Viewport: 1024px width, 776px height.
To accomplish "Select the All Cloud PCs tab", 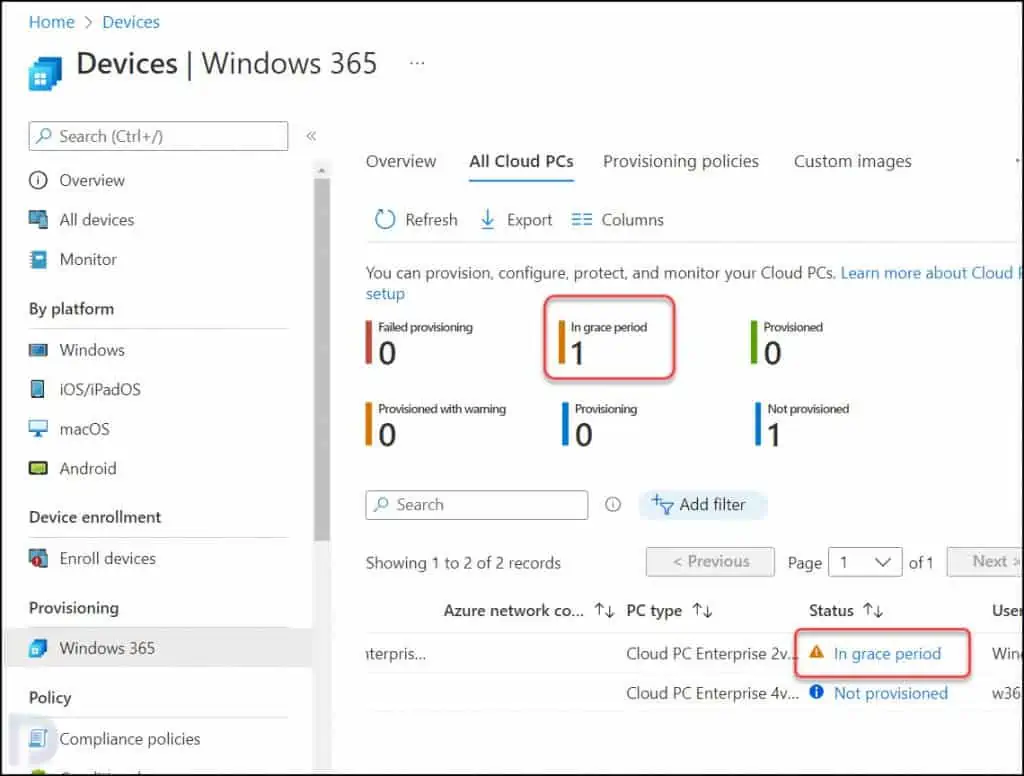I will tap(521, 161).
